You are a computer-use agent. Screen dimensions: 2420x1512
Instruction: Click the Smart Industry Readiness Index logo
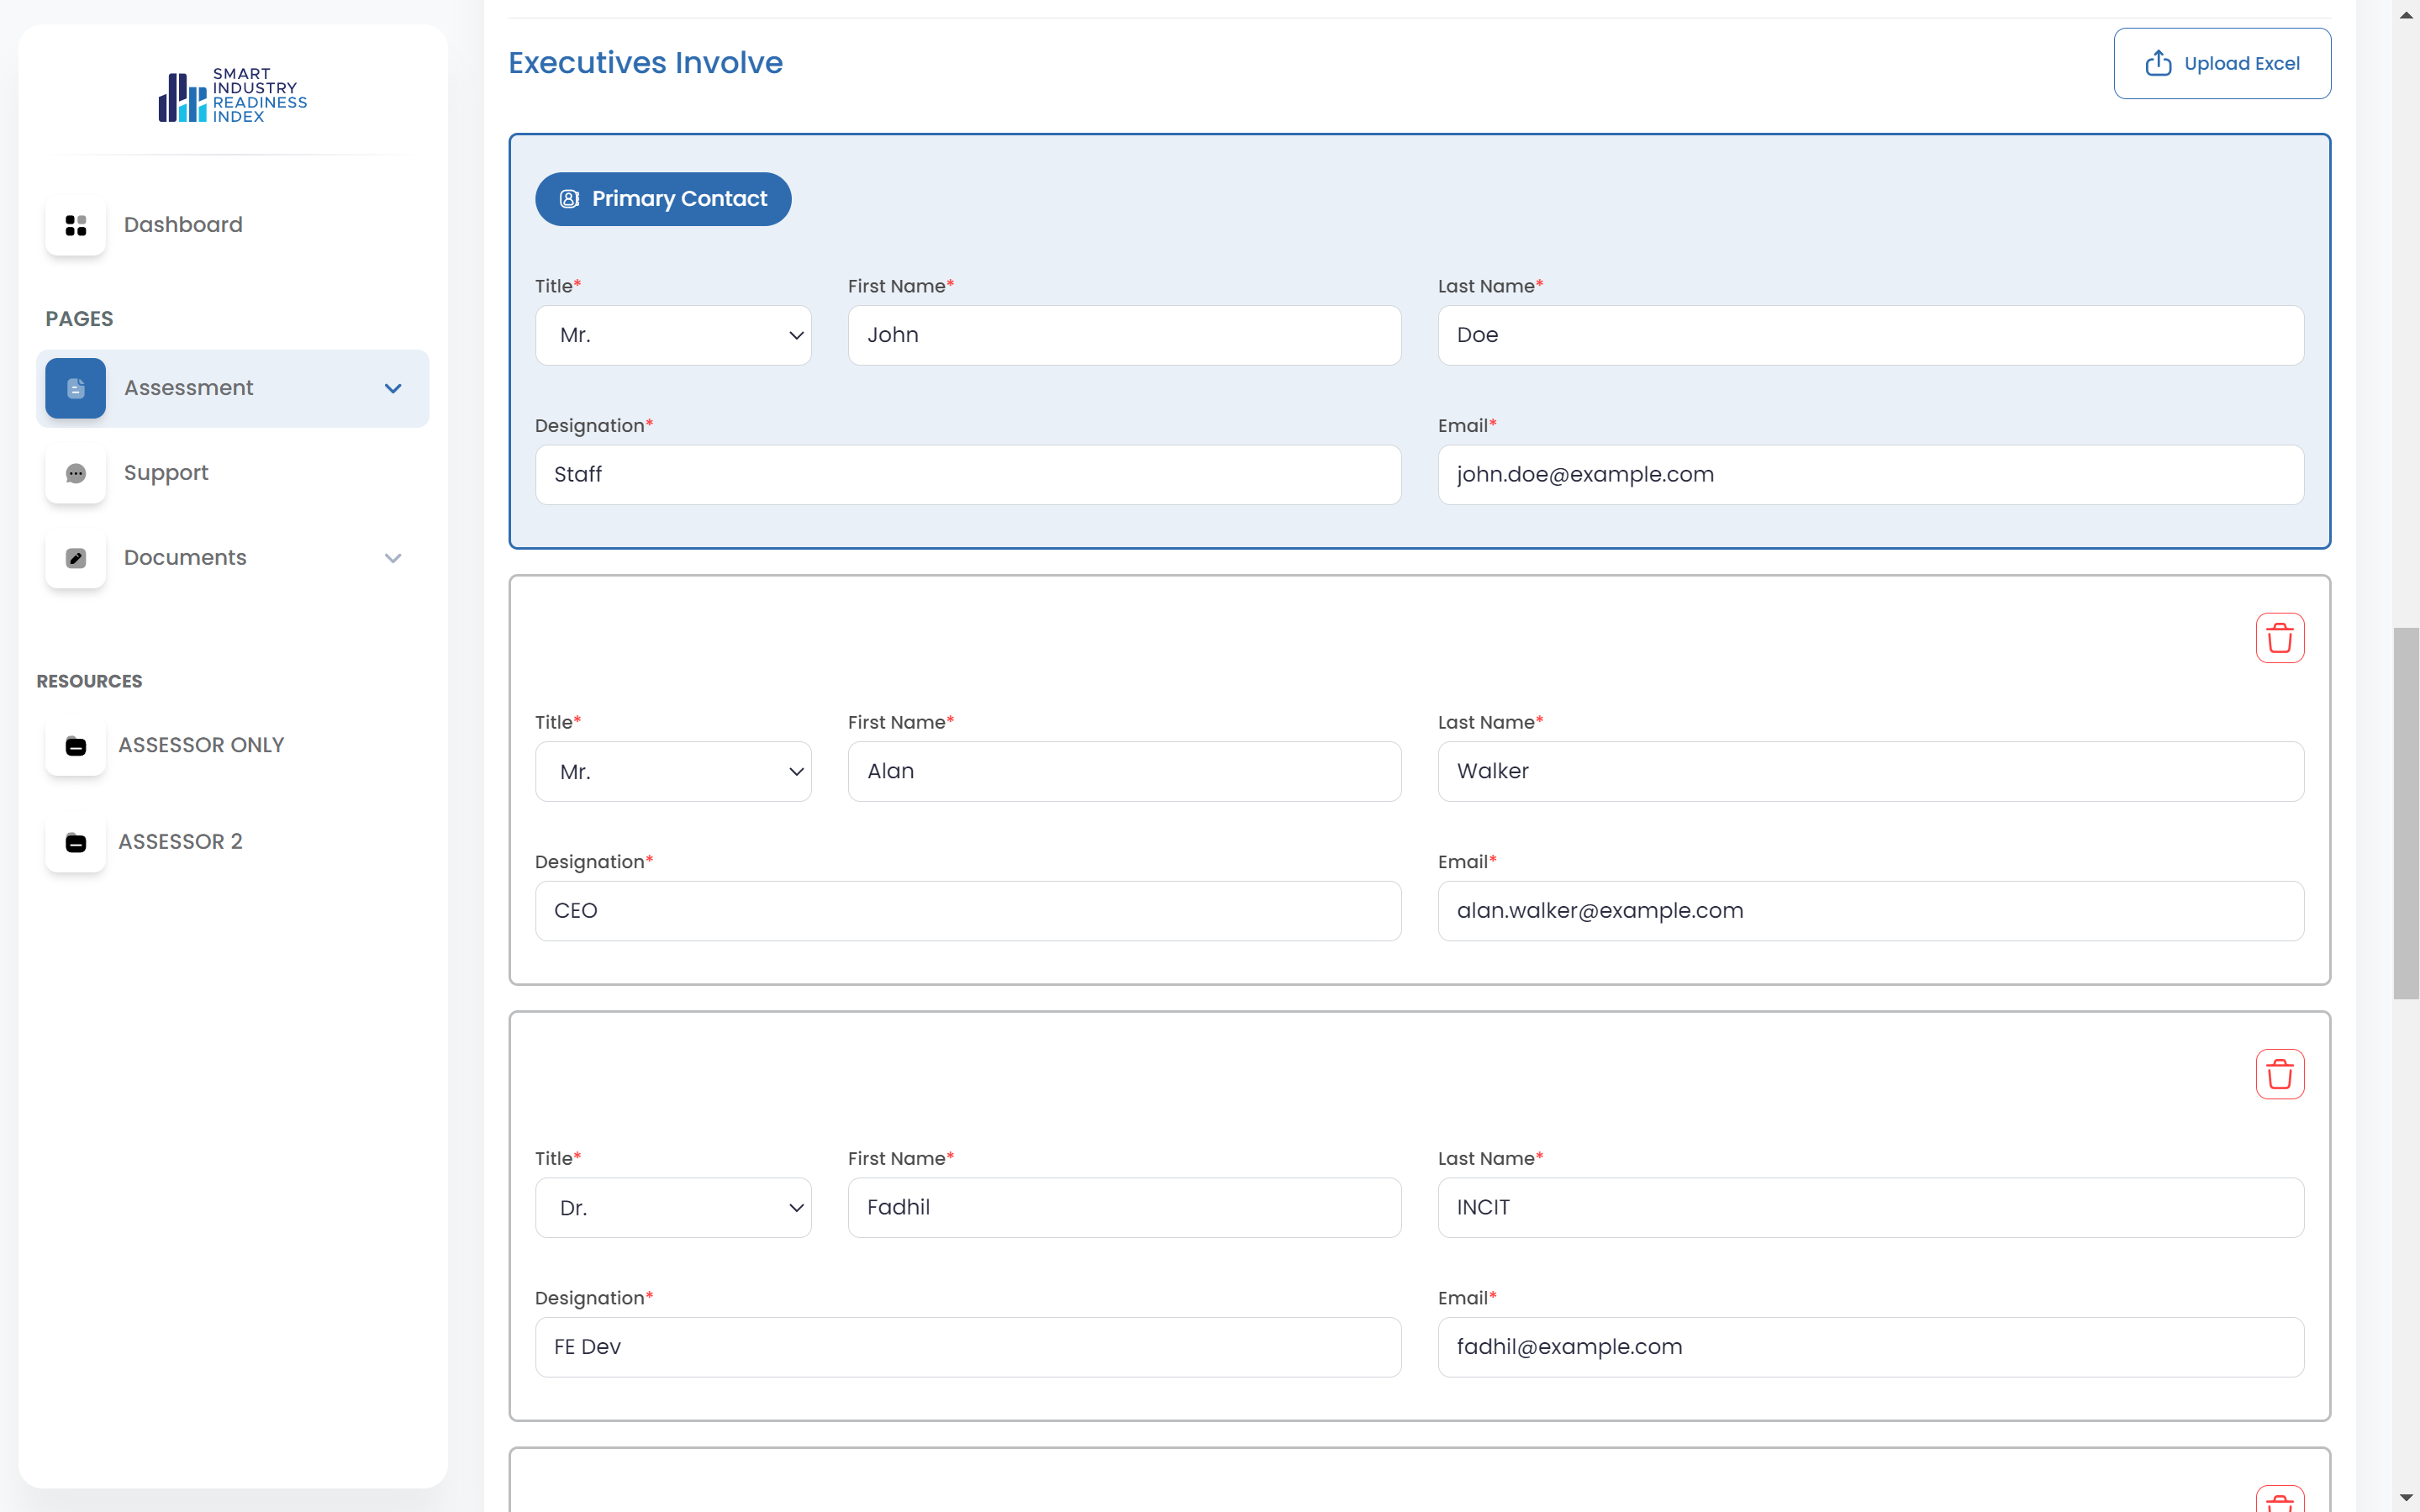pyautogui.click(x=232, y=96)
